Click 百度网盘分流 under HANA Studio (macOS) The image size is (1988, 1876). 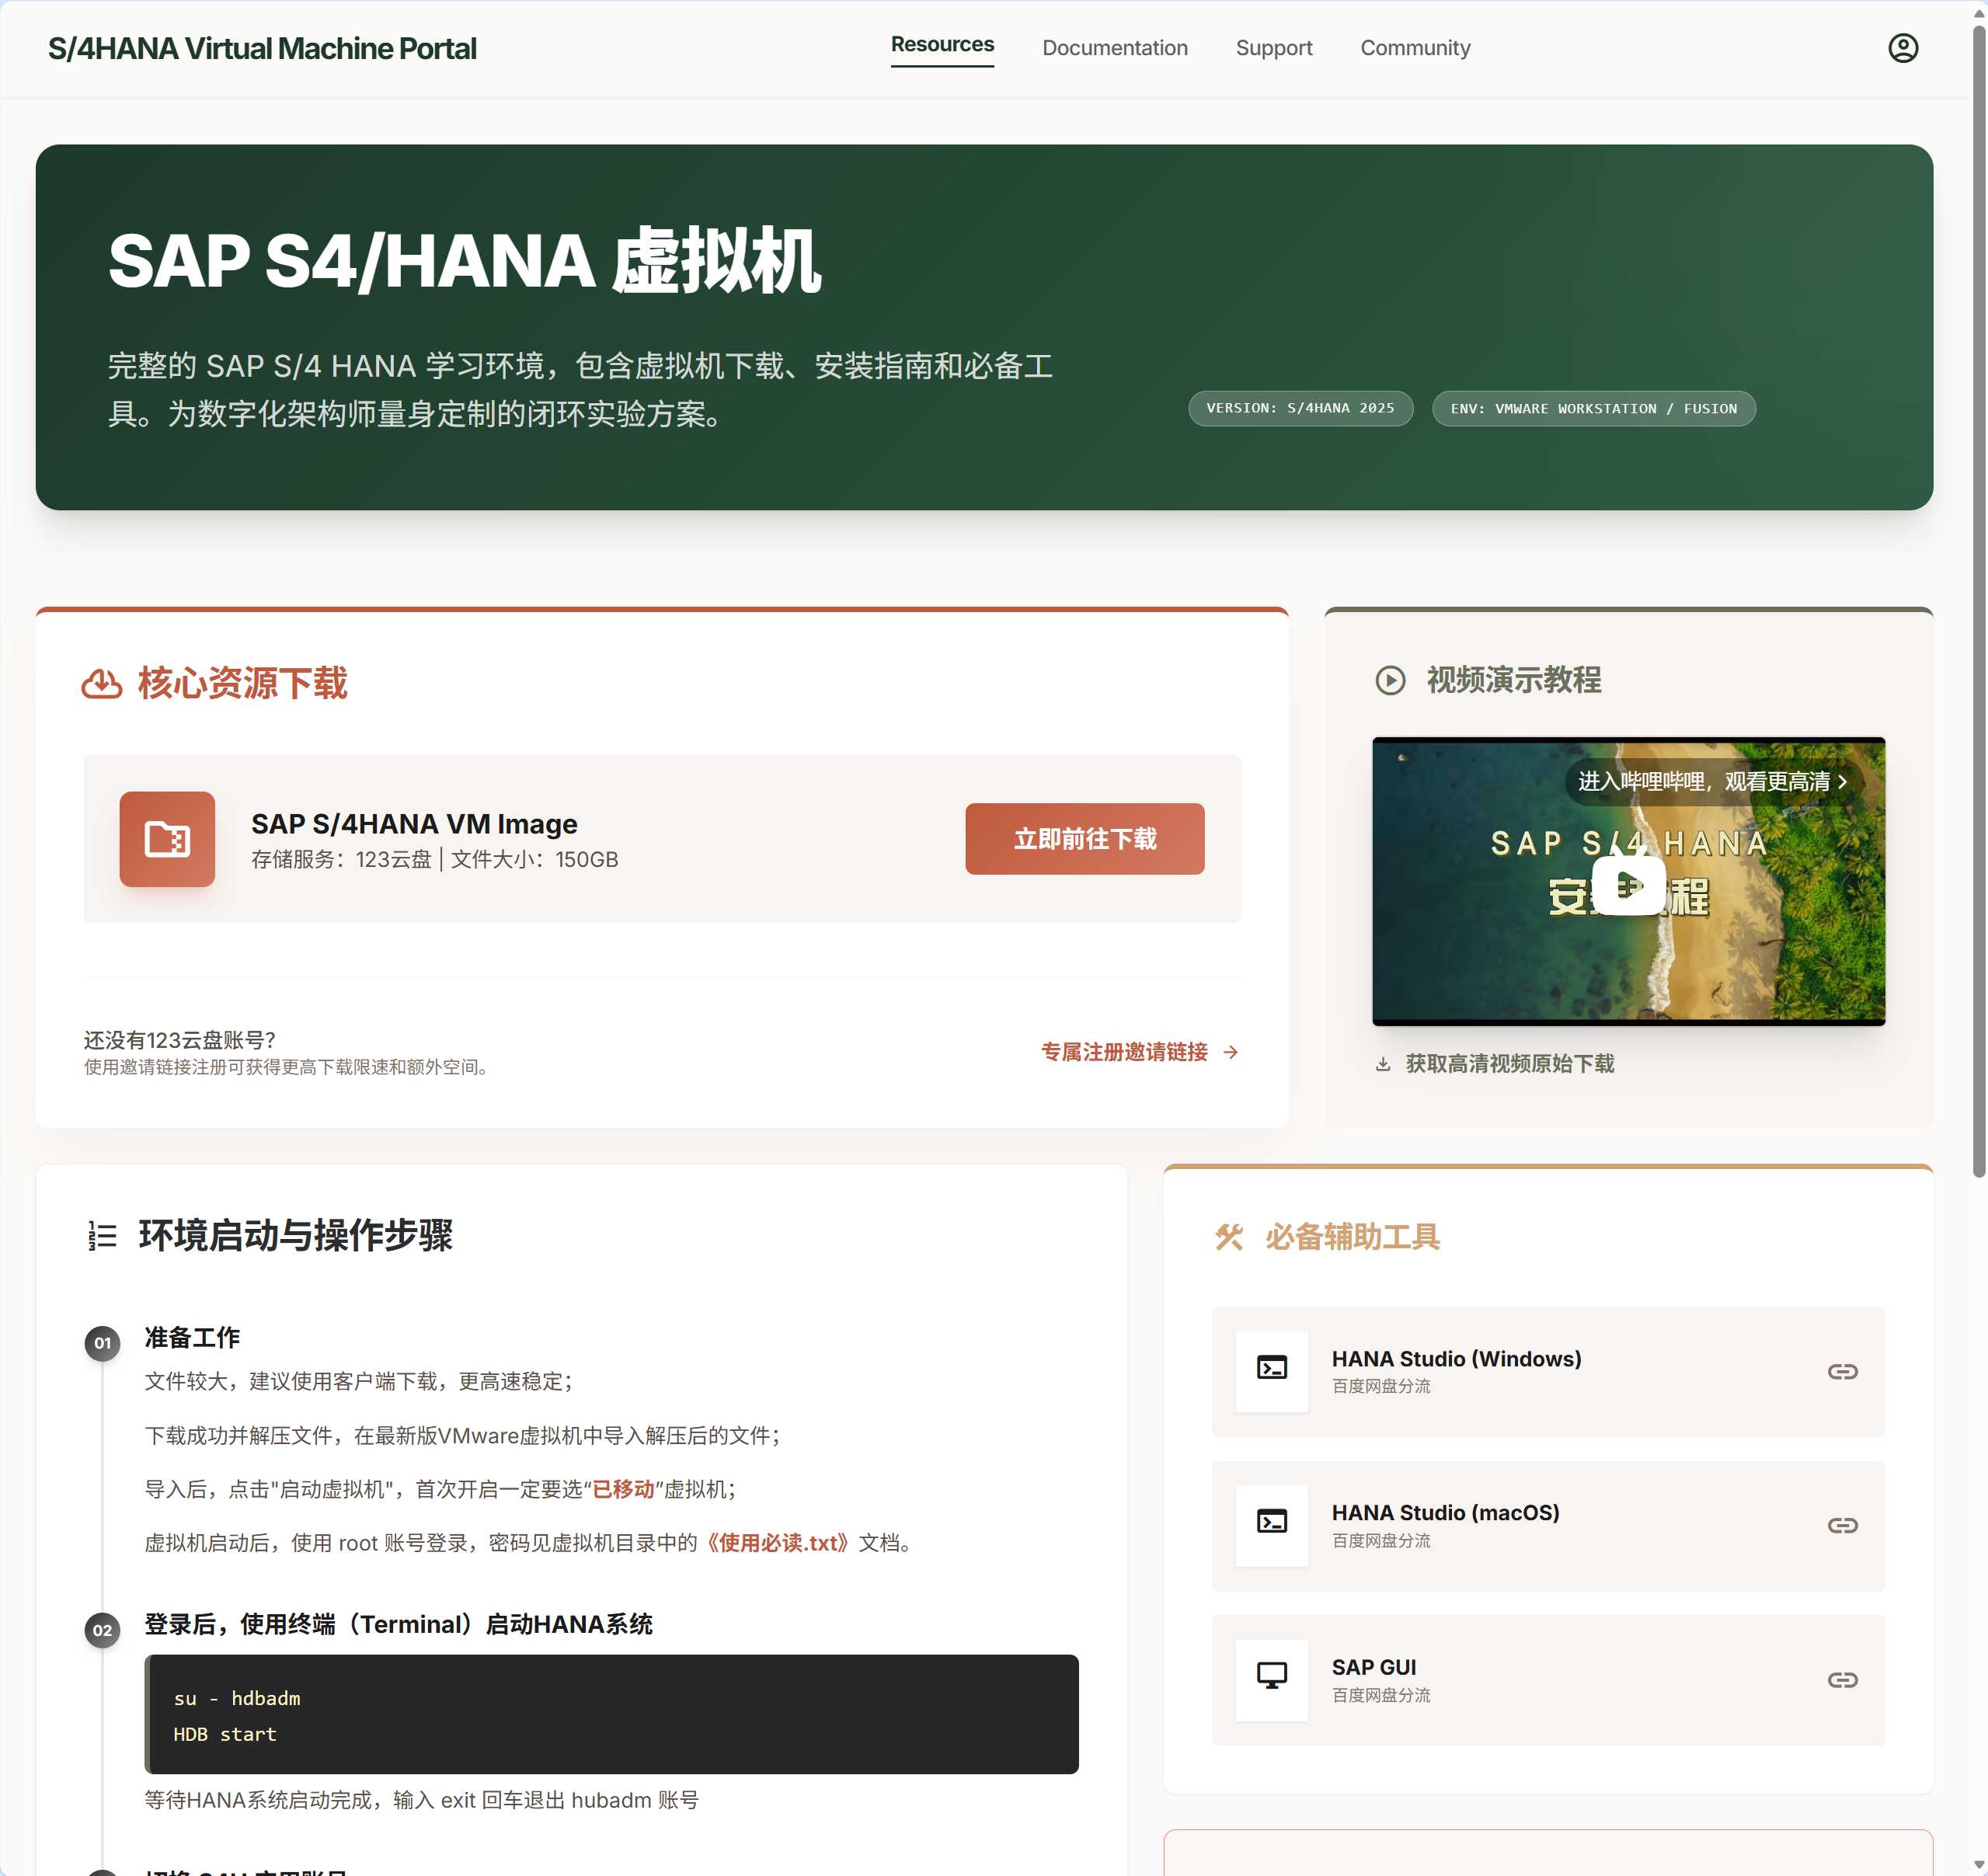(1381, 1541)
